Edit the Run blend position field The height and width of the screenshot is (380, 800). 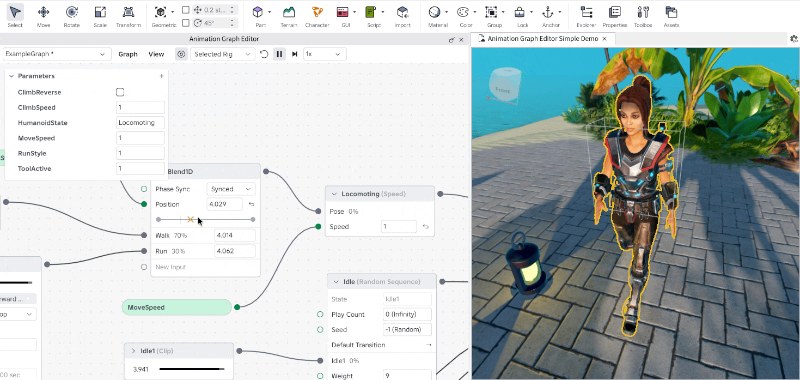click(235, 251)
